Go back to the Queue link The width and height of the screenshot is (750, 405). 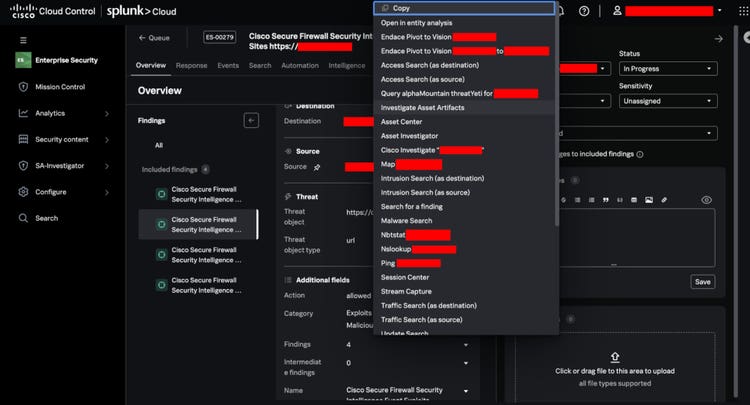pos(154,38)
